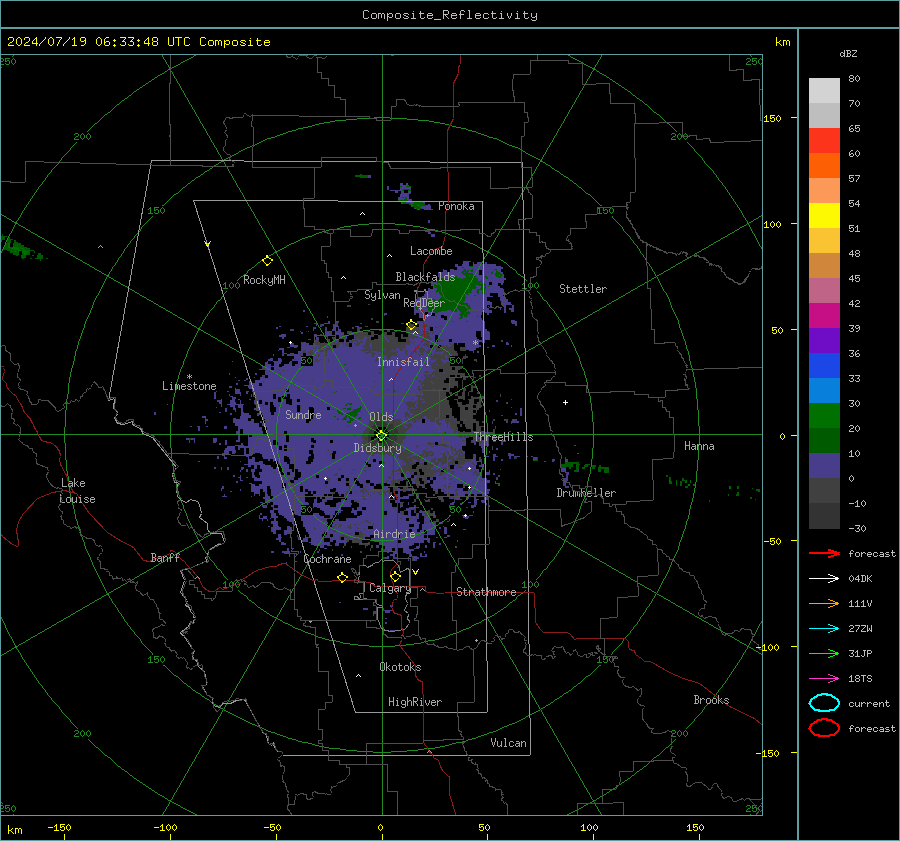
Task: Select blue swatch between 36 and 33 dBZ
Action: (x=824, y=366)
